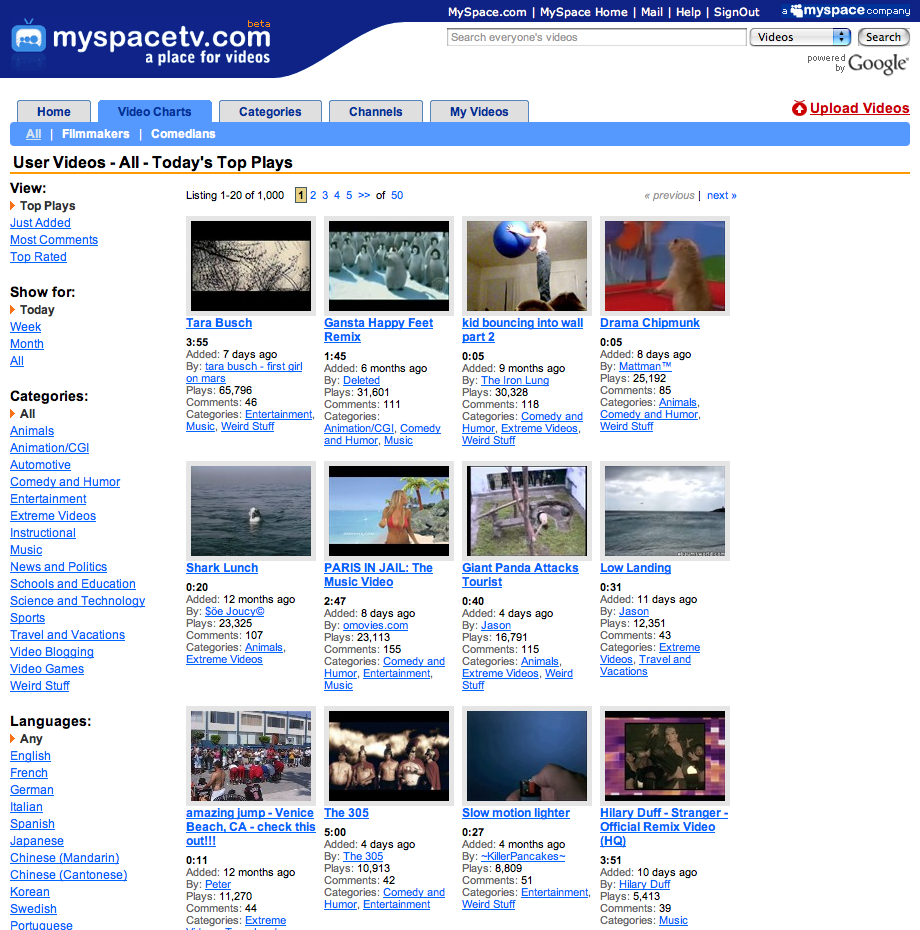This screenshot has height=930, width=920.
Task: Open the Shark Lunch thumbnail
Action: pyautogui.click(x=251, y=511)
